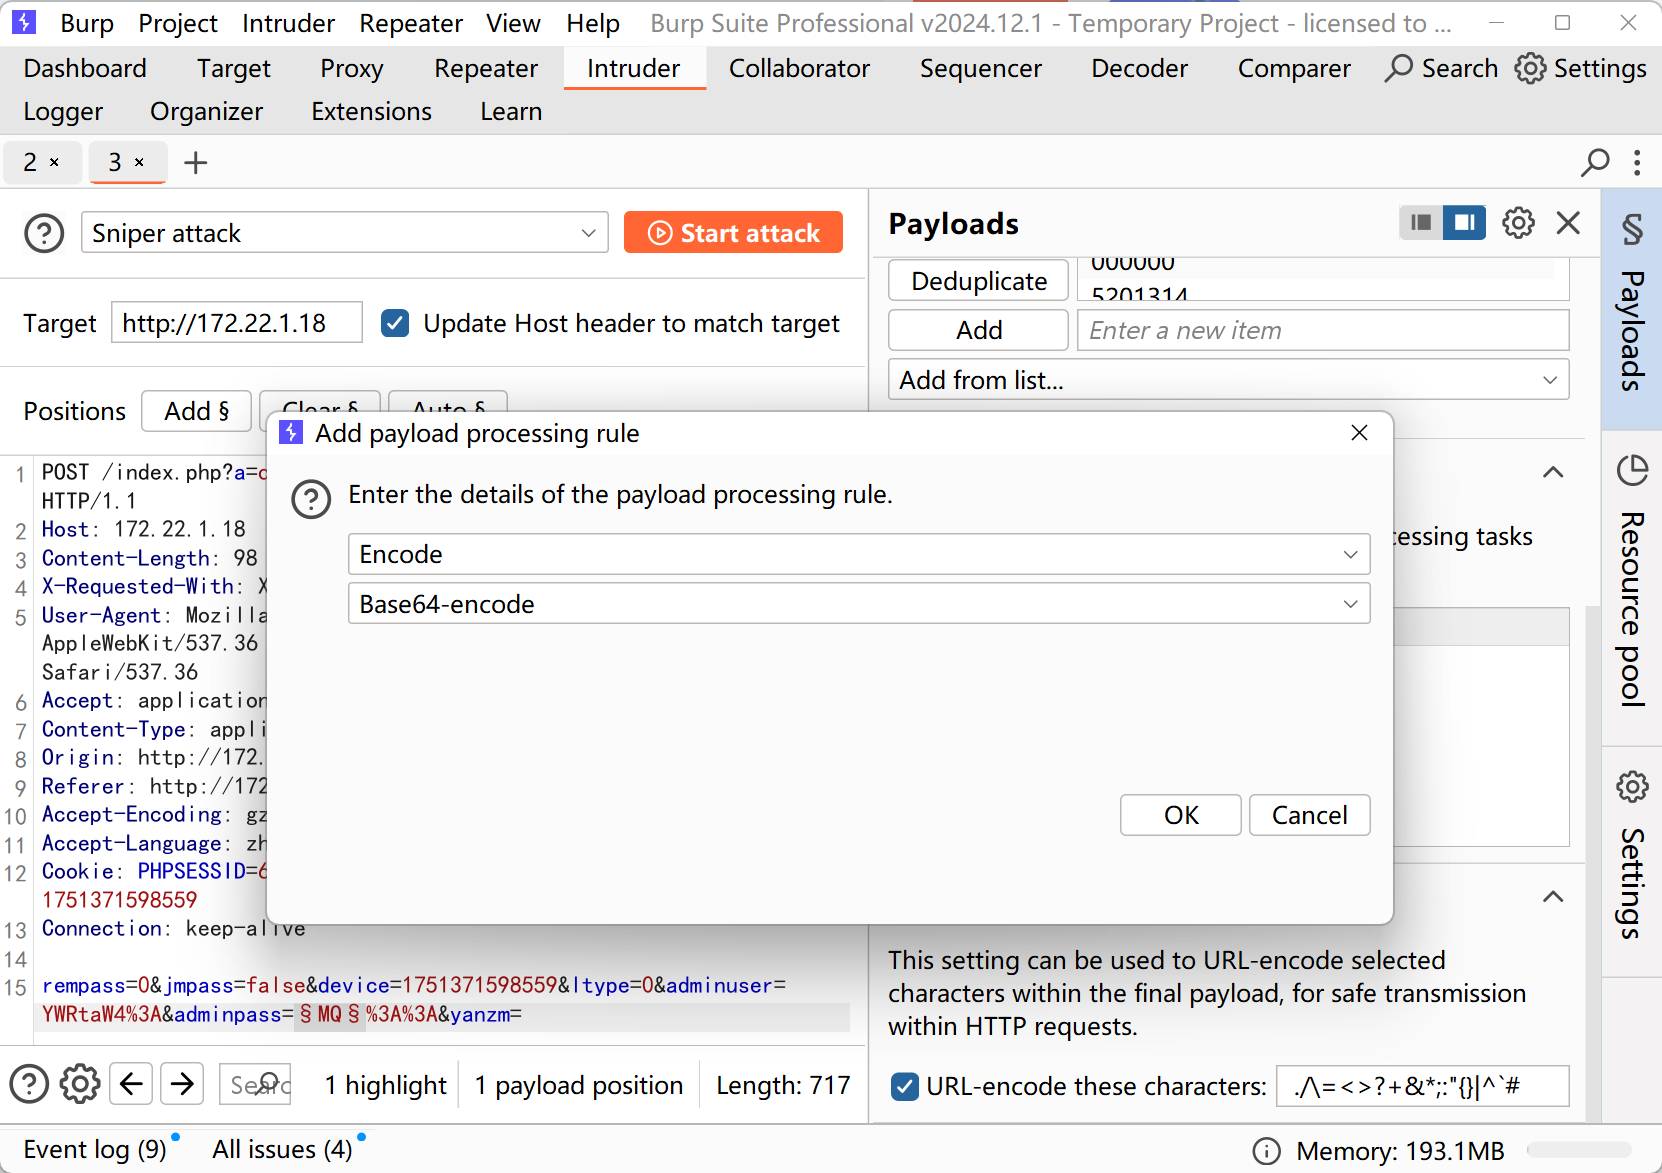Toggle Update Host header to match target
The width and height of the screenshot is (1662, 1173).
pyautogui.click(x=396, y=324)
